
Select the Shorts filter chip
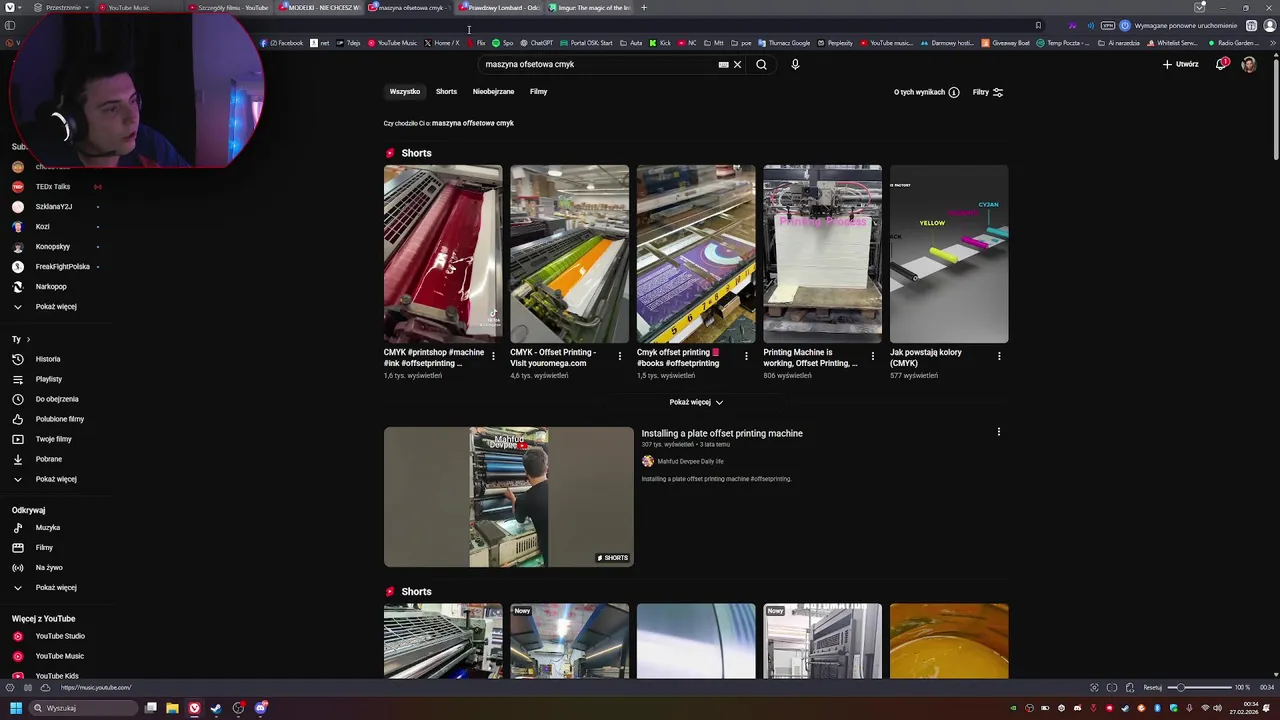pyautogui.click(x=446, y=91)
